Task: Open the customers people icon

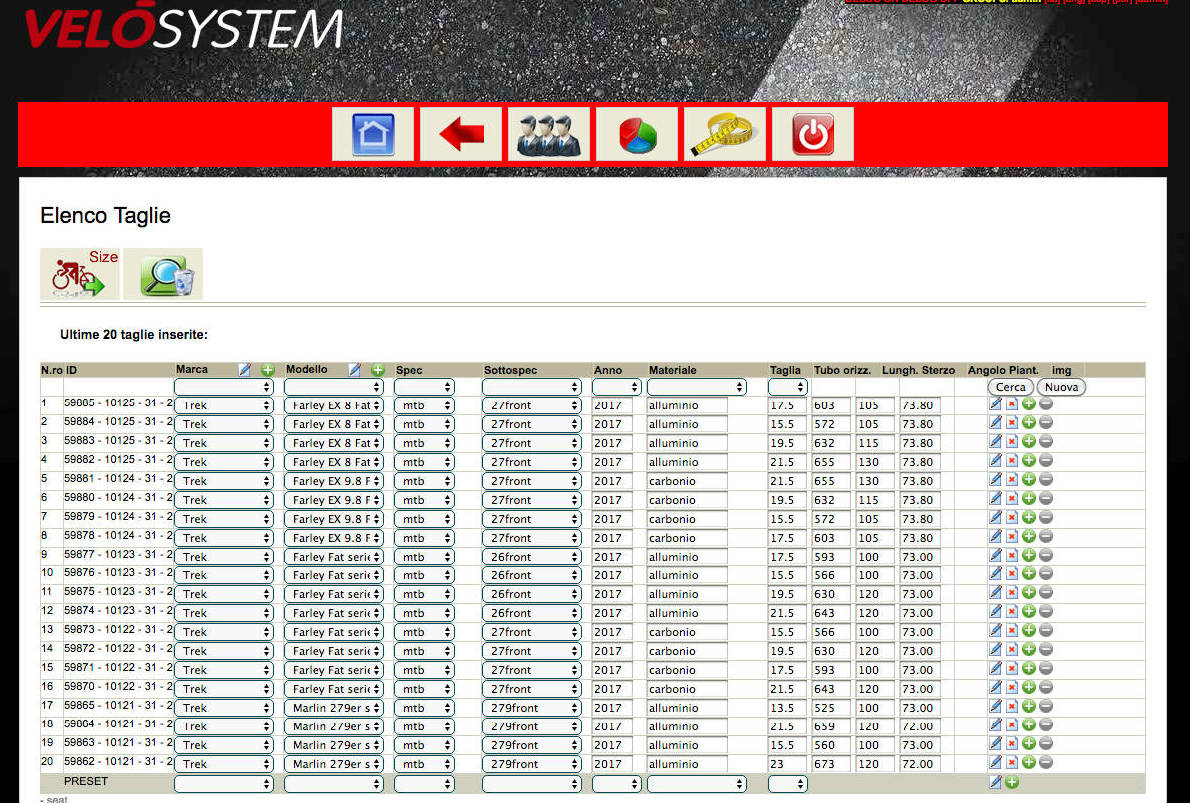Action: tap(549, 134)
